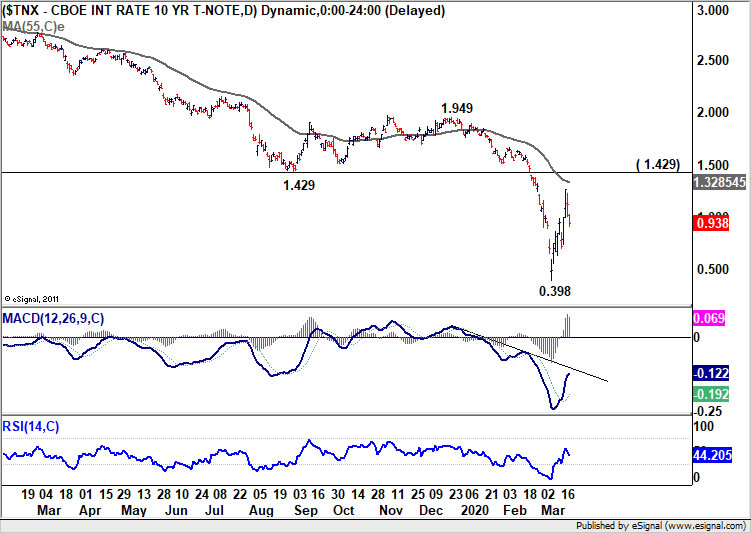The image size is (751, 533).
Task: Click the Sep month label on the time axis
Action: (x=306, y=510)
